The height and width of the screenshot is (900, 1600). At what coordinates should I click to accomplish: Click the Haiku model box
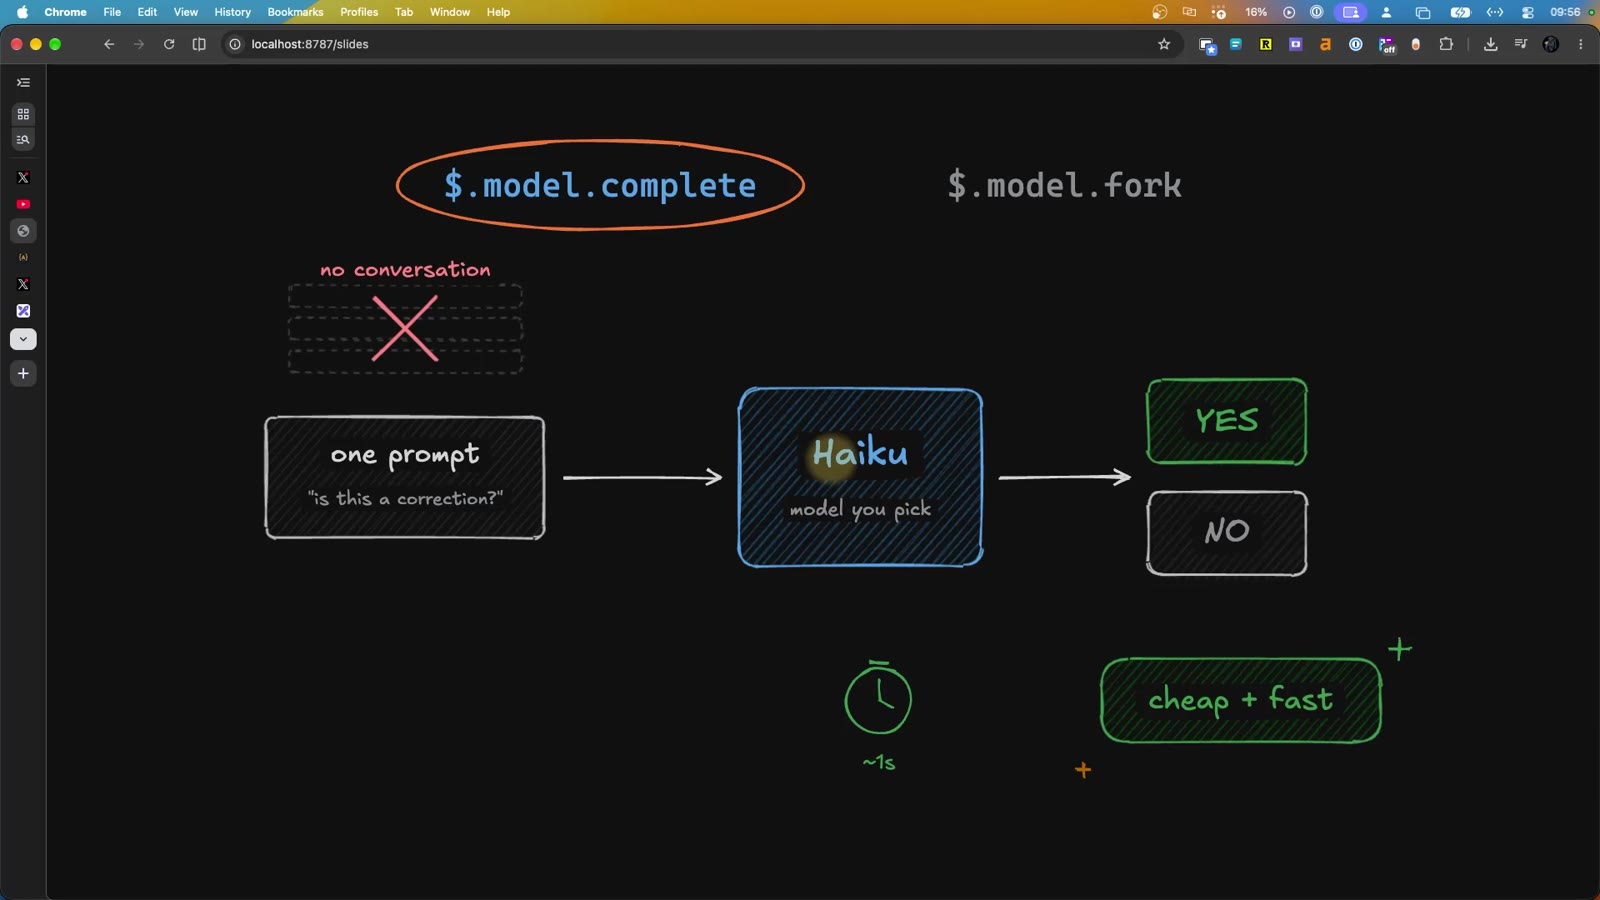[x=860, y=478]
